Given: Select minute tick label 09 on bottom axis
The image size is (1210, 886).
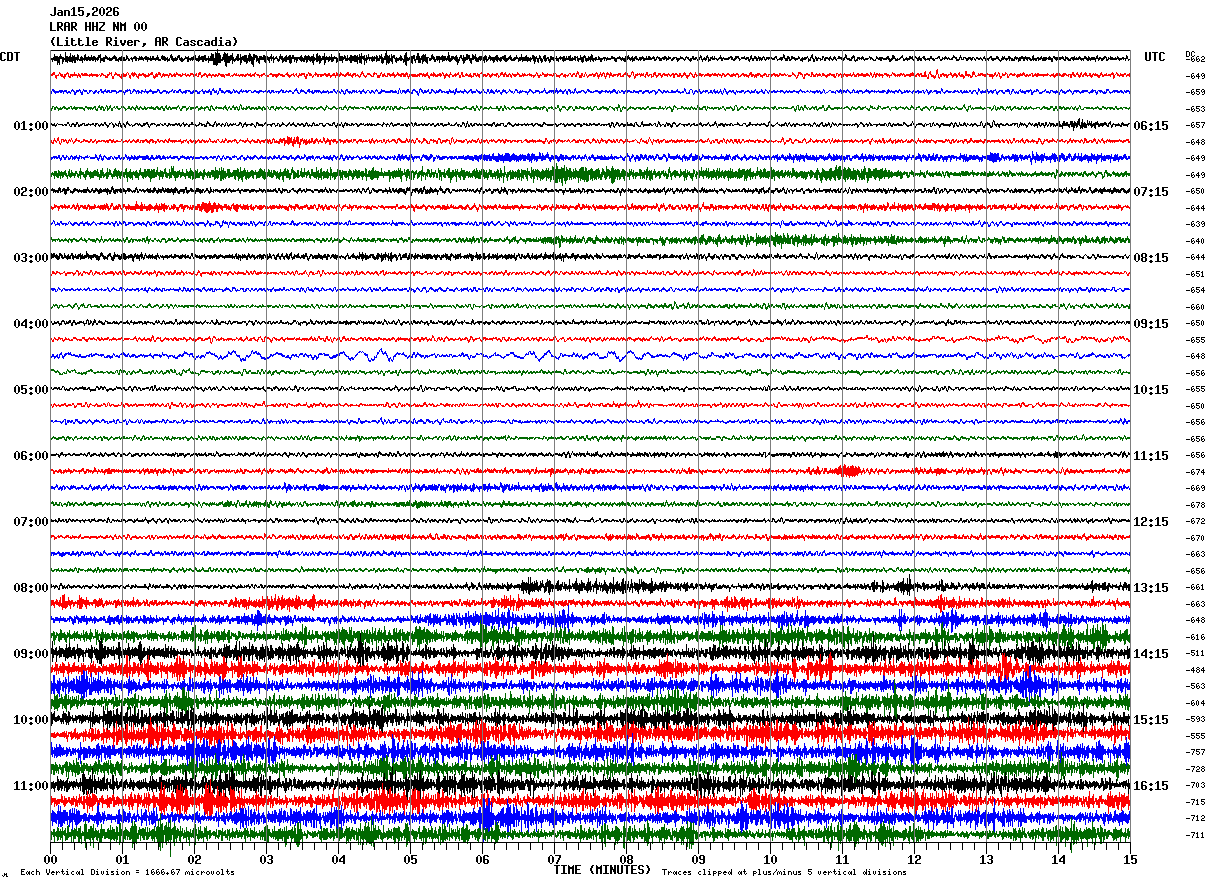Looking at the screenshot, I should [699, 859].
